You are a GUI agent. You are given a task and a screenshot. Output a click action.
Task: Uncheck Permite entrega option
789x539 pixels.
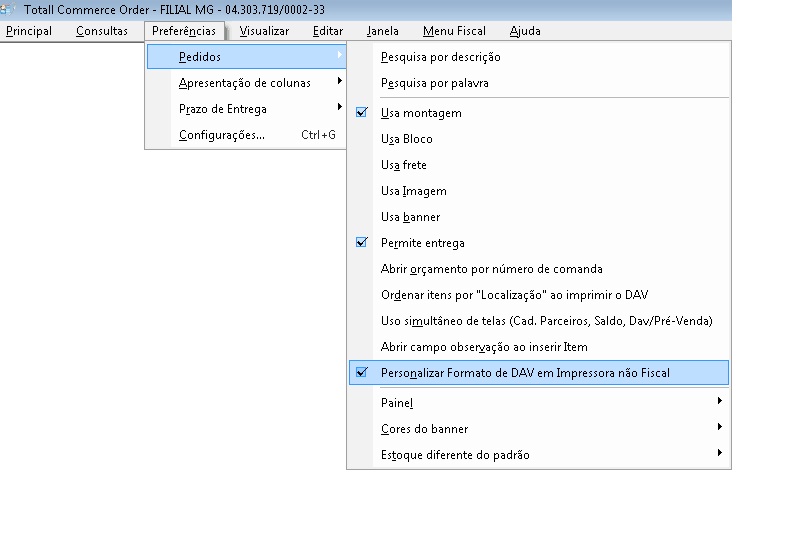click(539, 243)
